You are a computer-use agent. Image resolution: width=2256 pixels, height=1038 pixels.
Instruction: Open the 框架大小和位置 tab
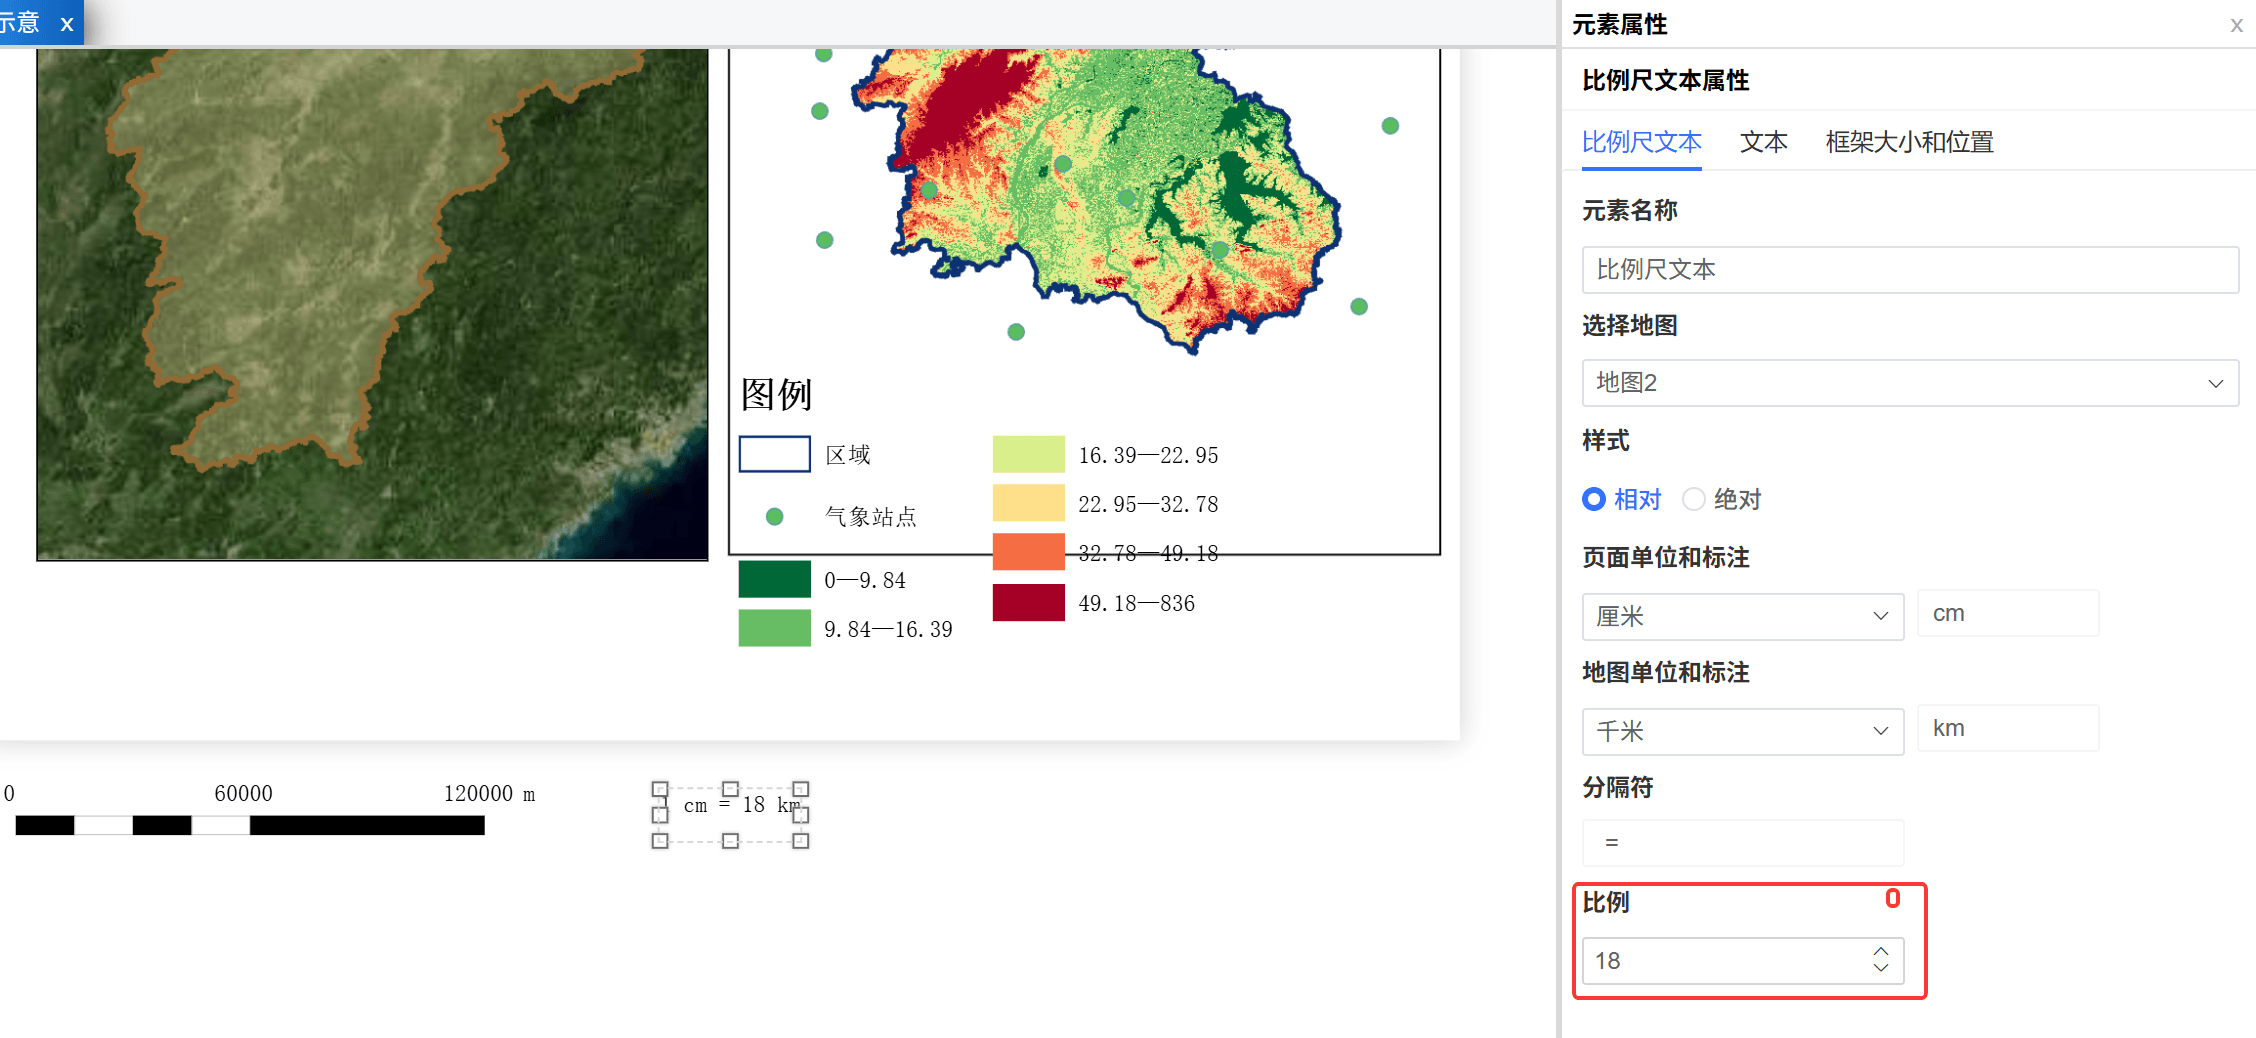pos(1909,142)
